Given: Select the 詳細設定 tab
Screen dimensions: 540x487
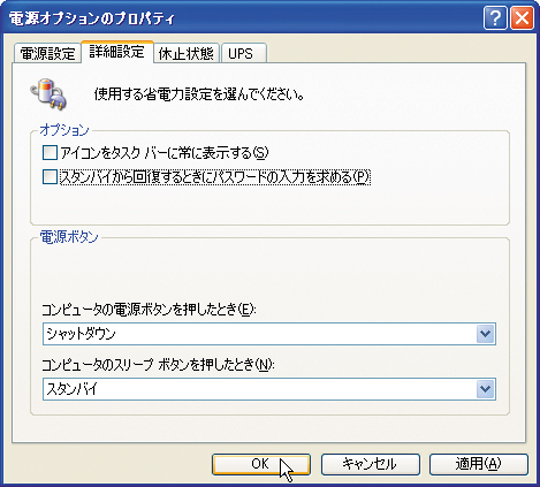Looking at the screenshot, I should tap(117, 52).
